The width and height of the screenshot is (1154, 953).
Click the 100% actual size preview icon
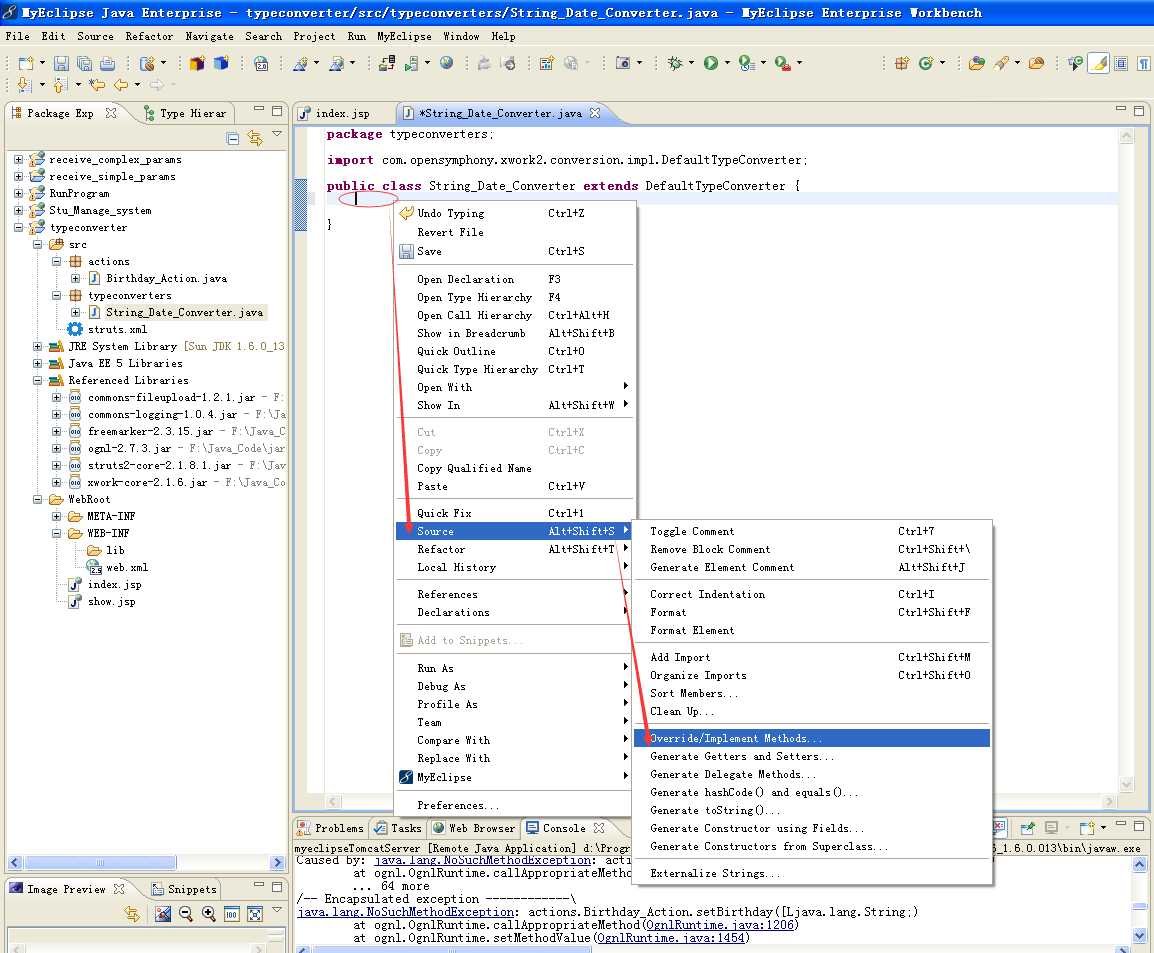pos(231,913)
